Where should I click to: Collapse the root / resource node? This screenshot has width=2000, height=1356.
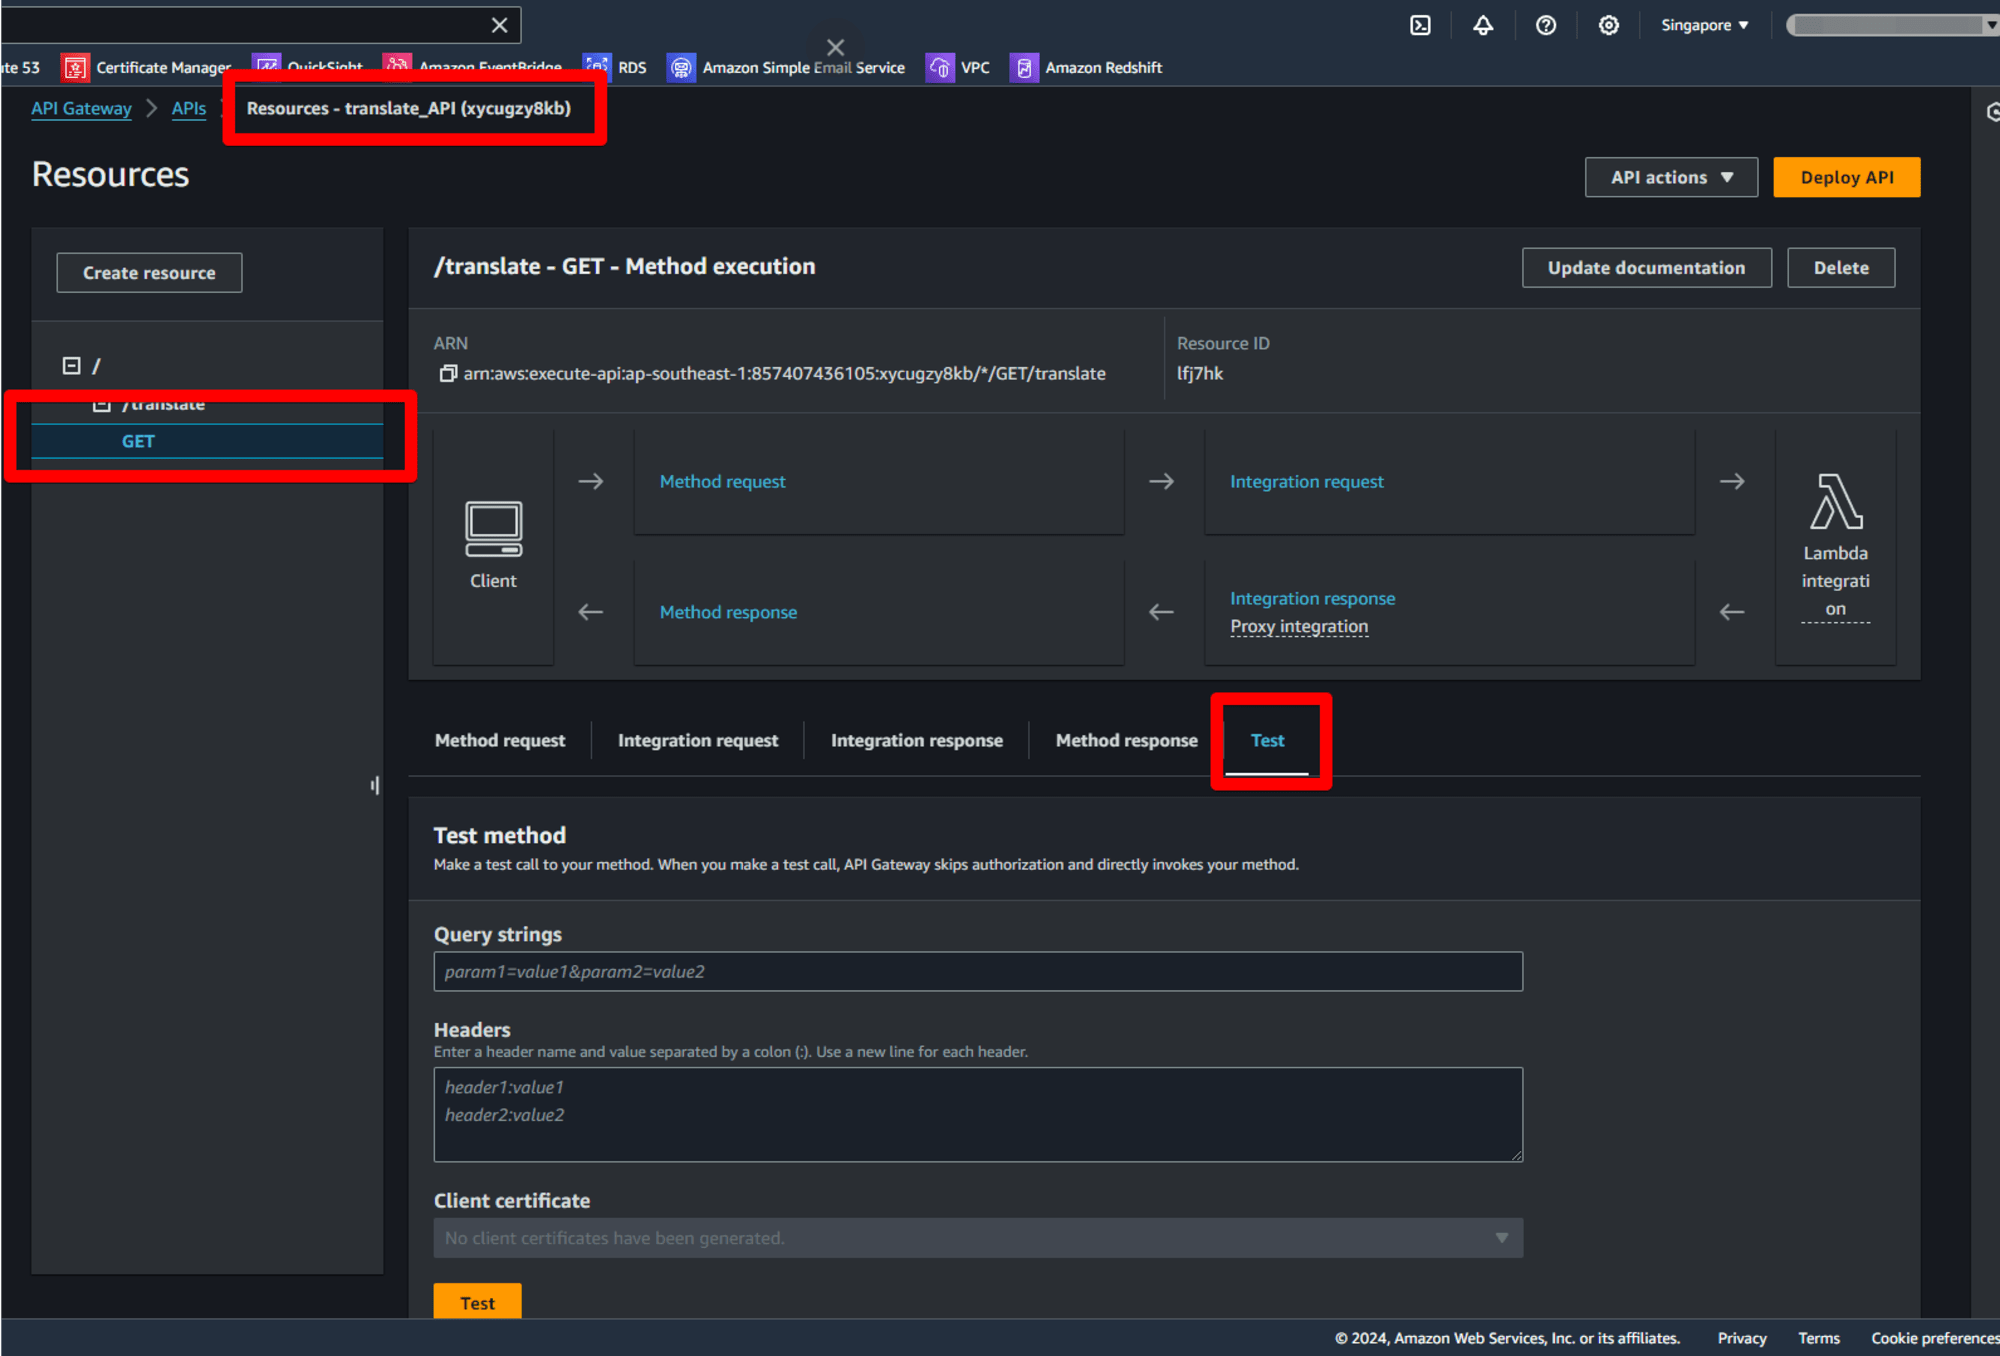[71, 366]
